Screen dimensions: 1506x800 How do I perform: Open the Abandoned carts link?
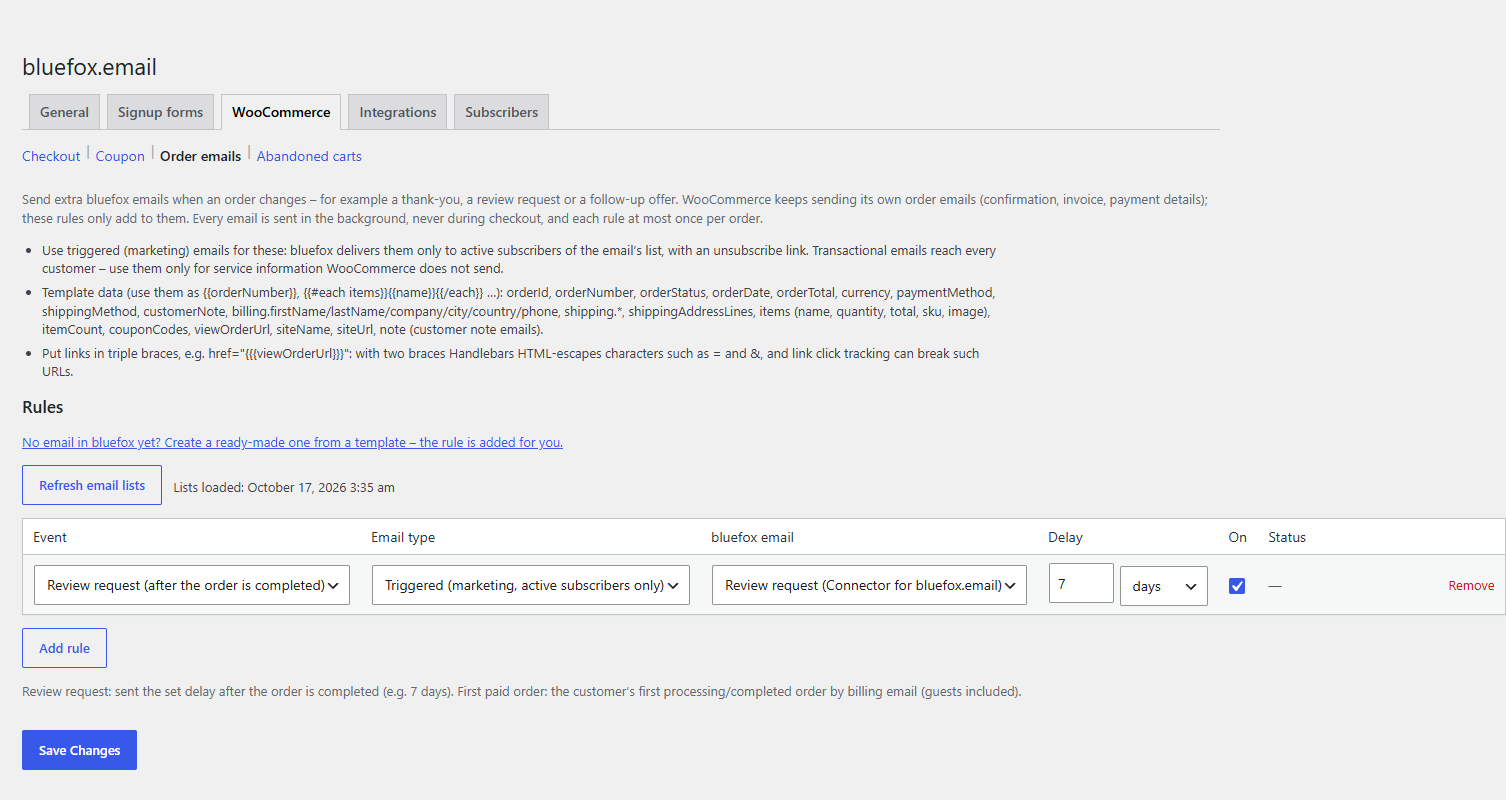coord(309,156)
